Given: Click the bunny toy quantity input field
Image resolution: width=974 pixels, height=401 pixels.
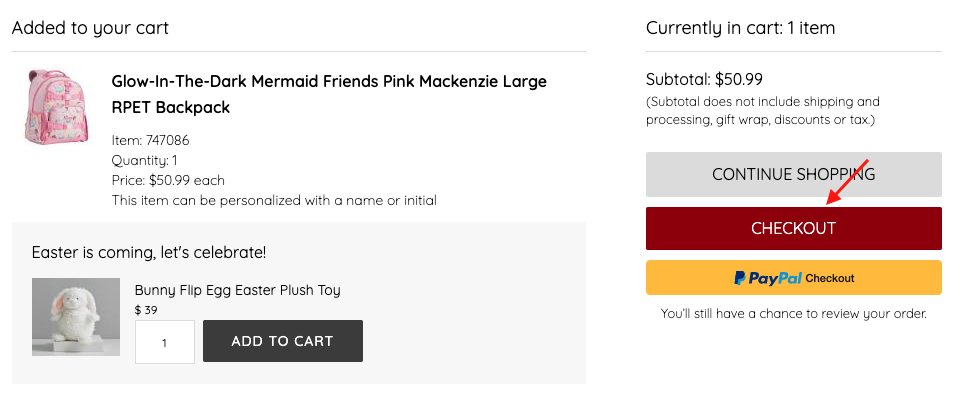Looking at the screenshot, I should coord(164,342).
